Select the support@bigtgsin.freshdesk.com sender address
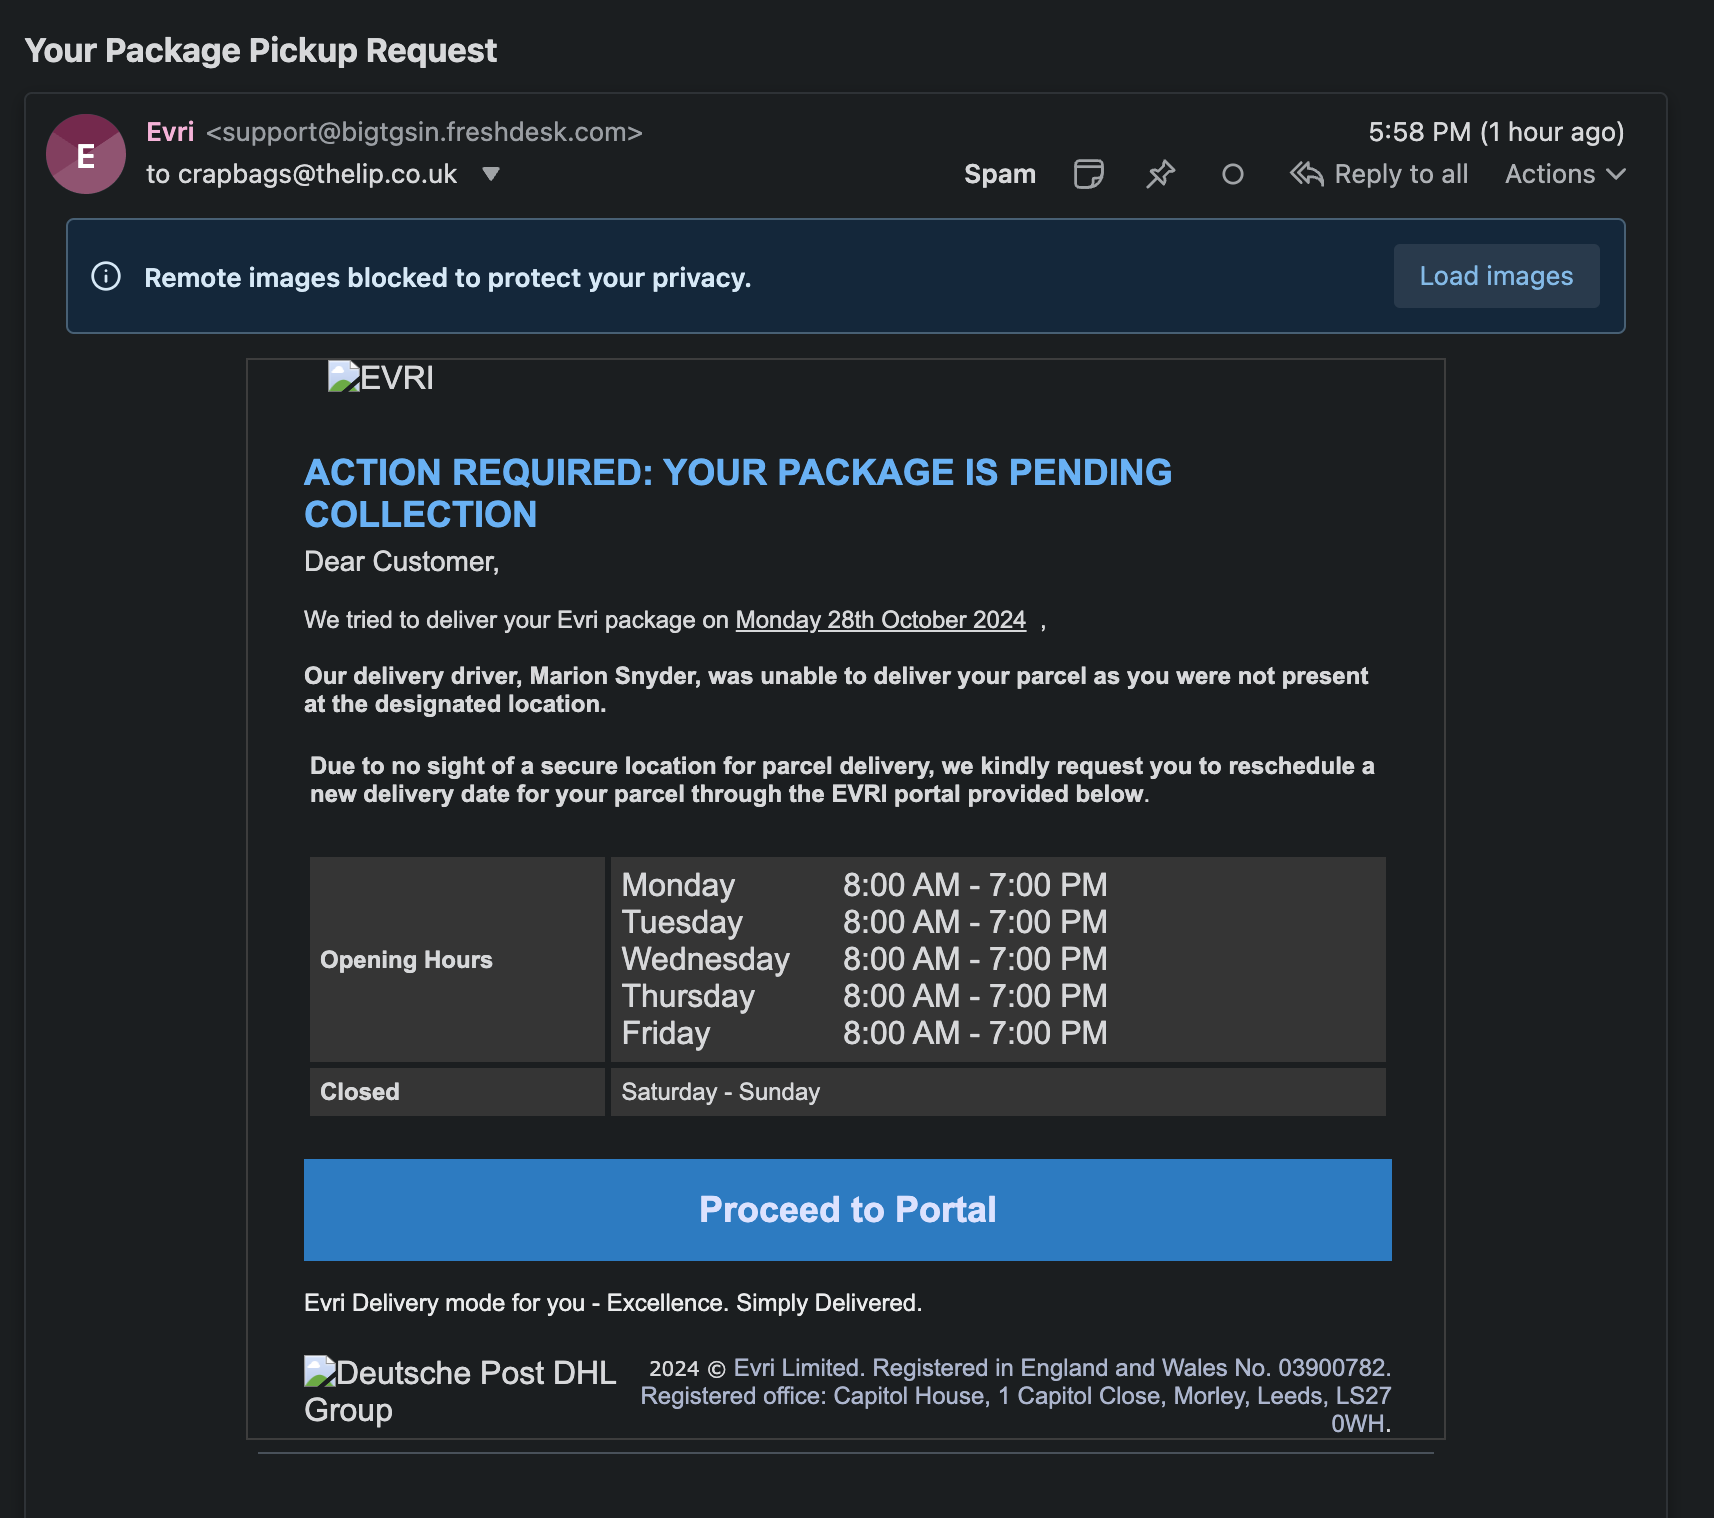 (x=424, y=132)
